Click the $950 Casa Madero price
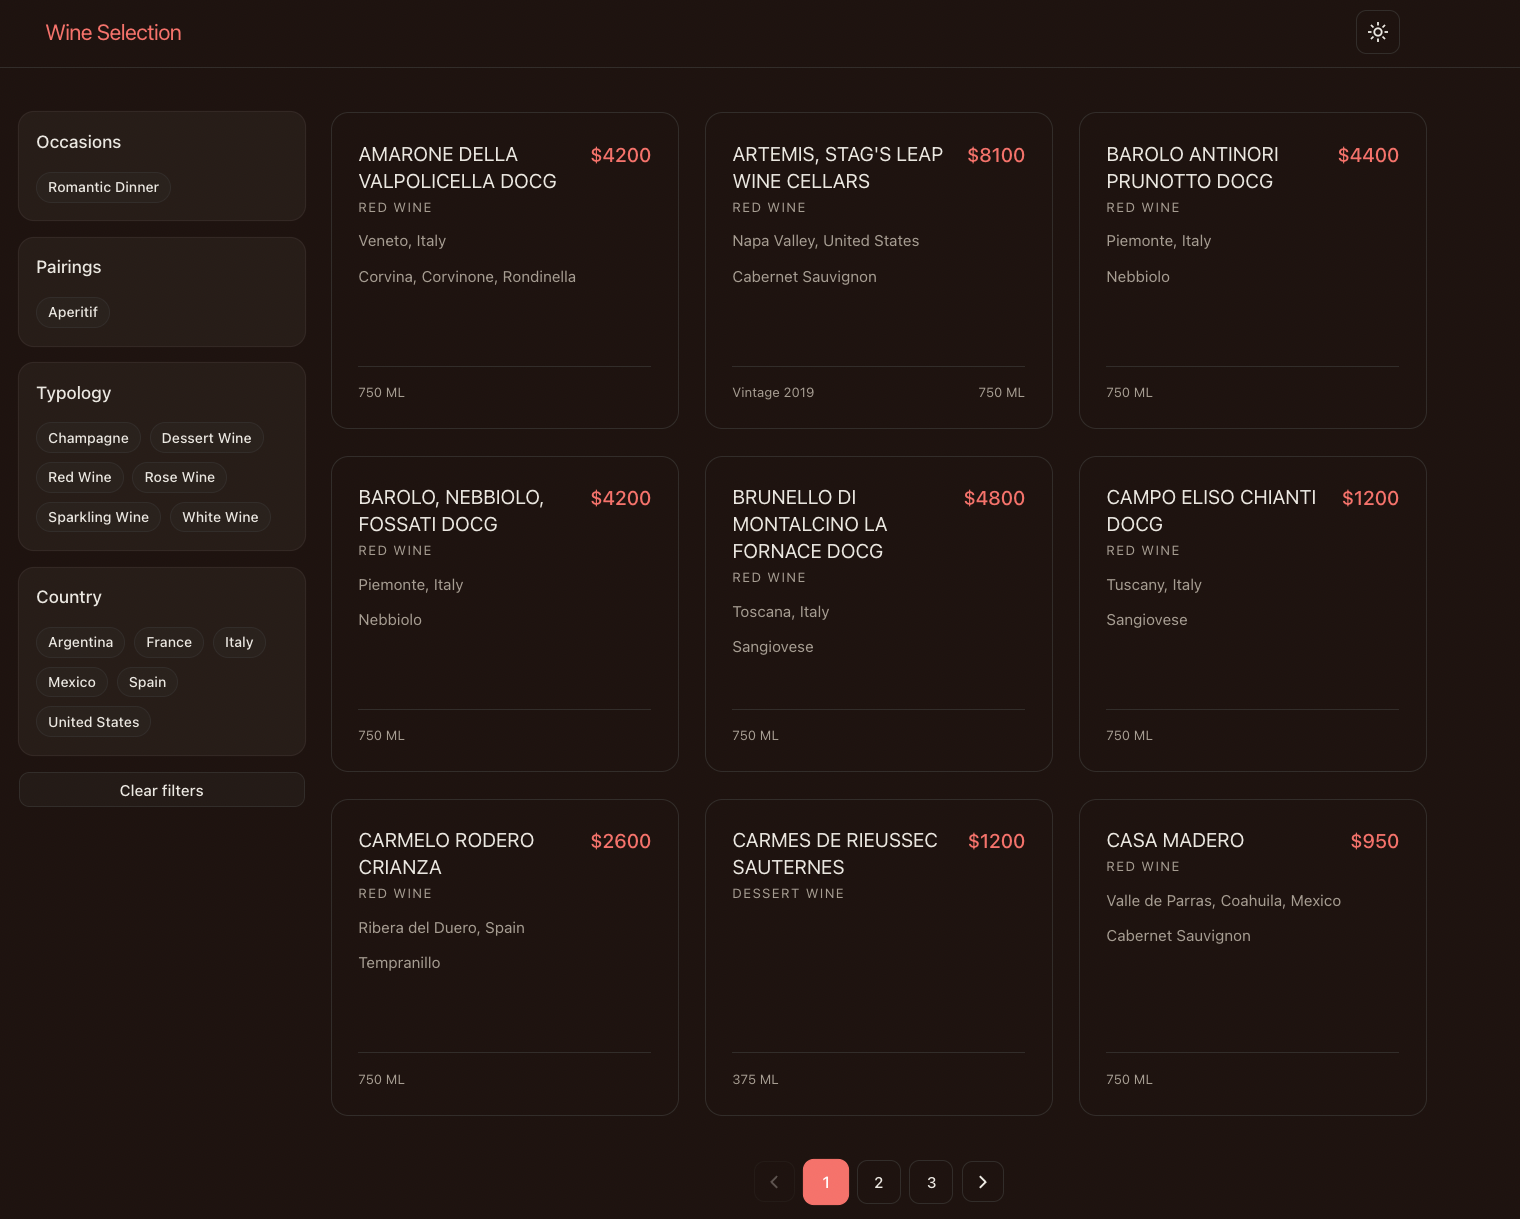This screenshot has height=1219, width=1520. 1374,841
